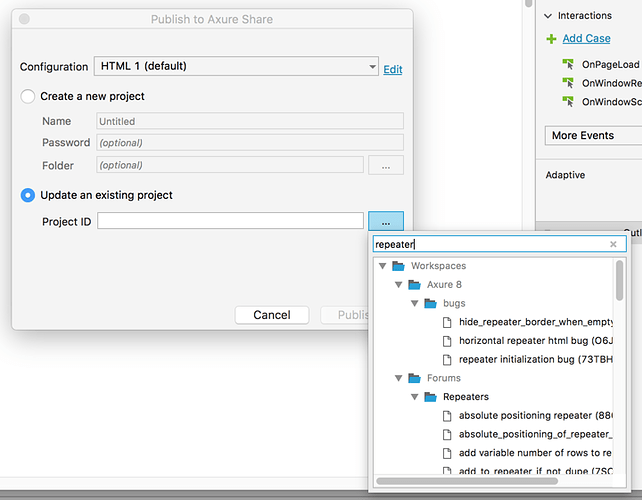
Task: Click the Workspaces label in the tree
Action: tap(439, 266)
